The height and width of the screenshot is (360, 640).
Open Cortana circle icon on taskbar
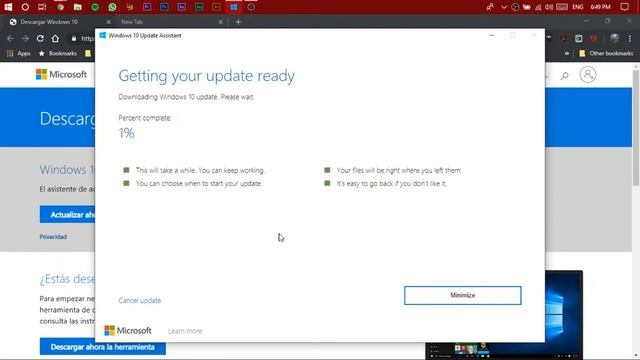coord(25,7)
